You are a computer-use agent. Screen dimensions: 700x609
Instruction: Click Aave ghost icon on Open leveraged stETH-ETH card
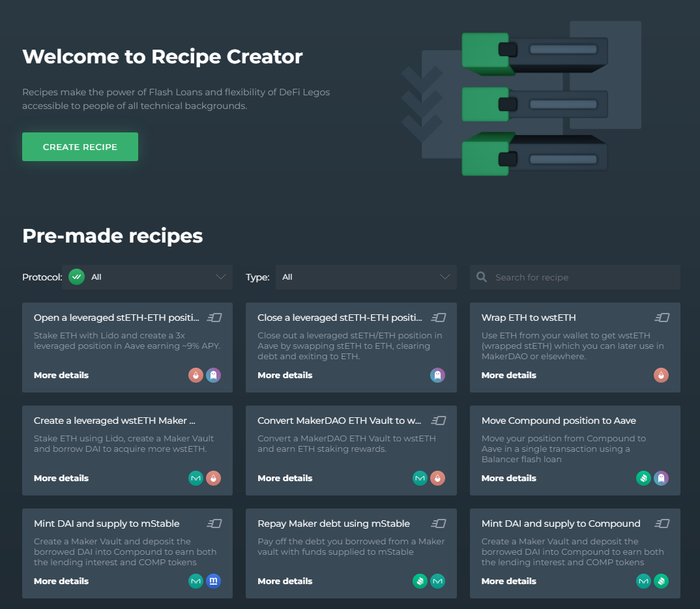click(213, 375)
